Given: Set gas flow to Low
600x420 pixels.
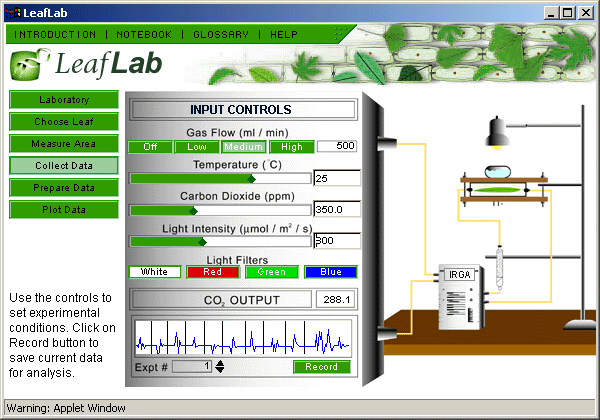Looking at the screenshot, I should pos(197,146).
